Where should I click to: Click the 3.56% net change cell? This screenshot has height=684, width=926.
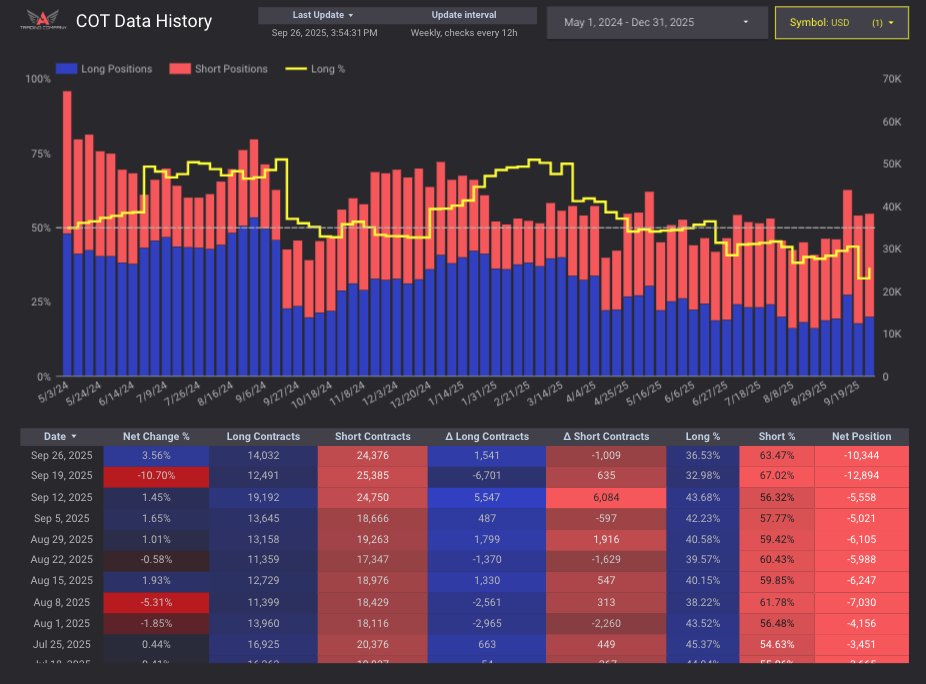(156, 455)
